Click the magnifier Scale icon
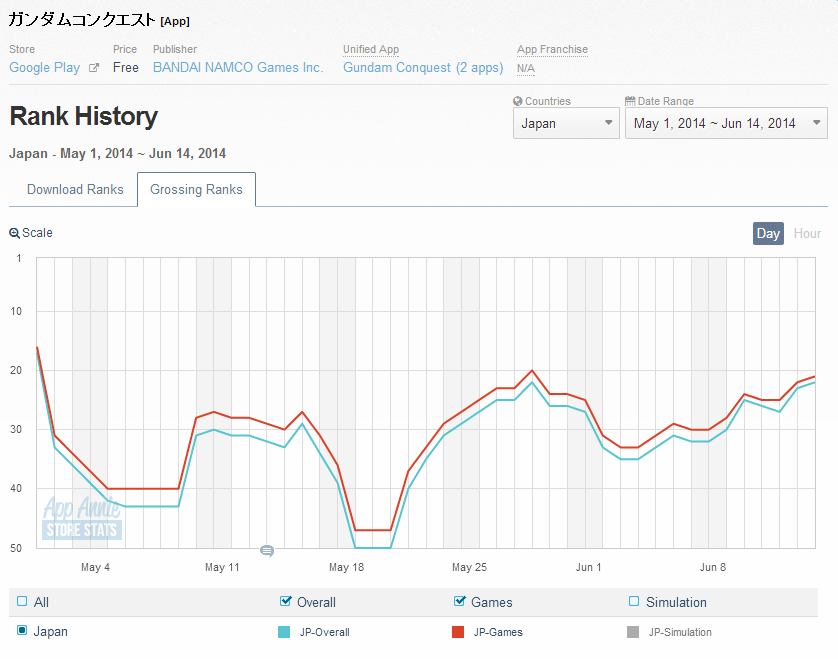This screenshot has height=659, width=838. click(14, 233)
